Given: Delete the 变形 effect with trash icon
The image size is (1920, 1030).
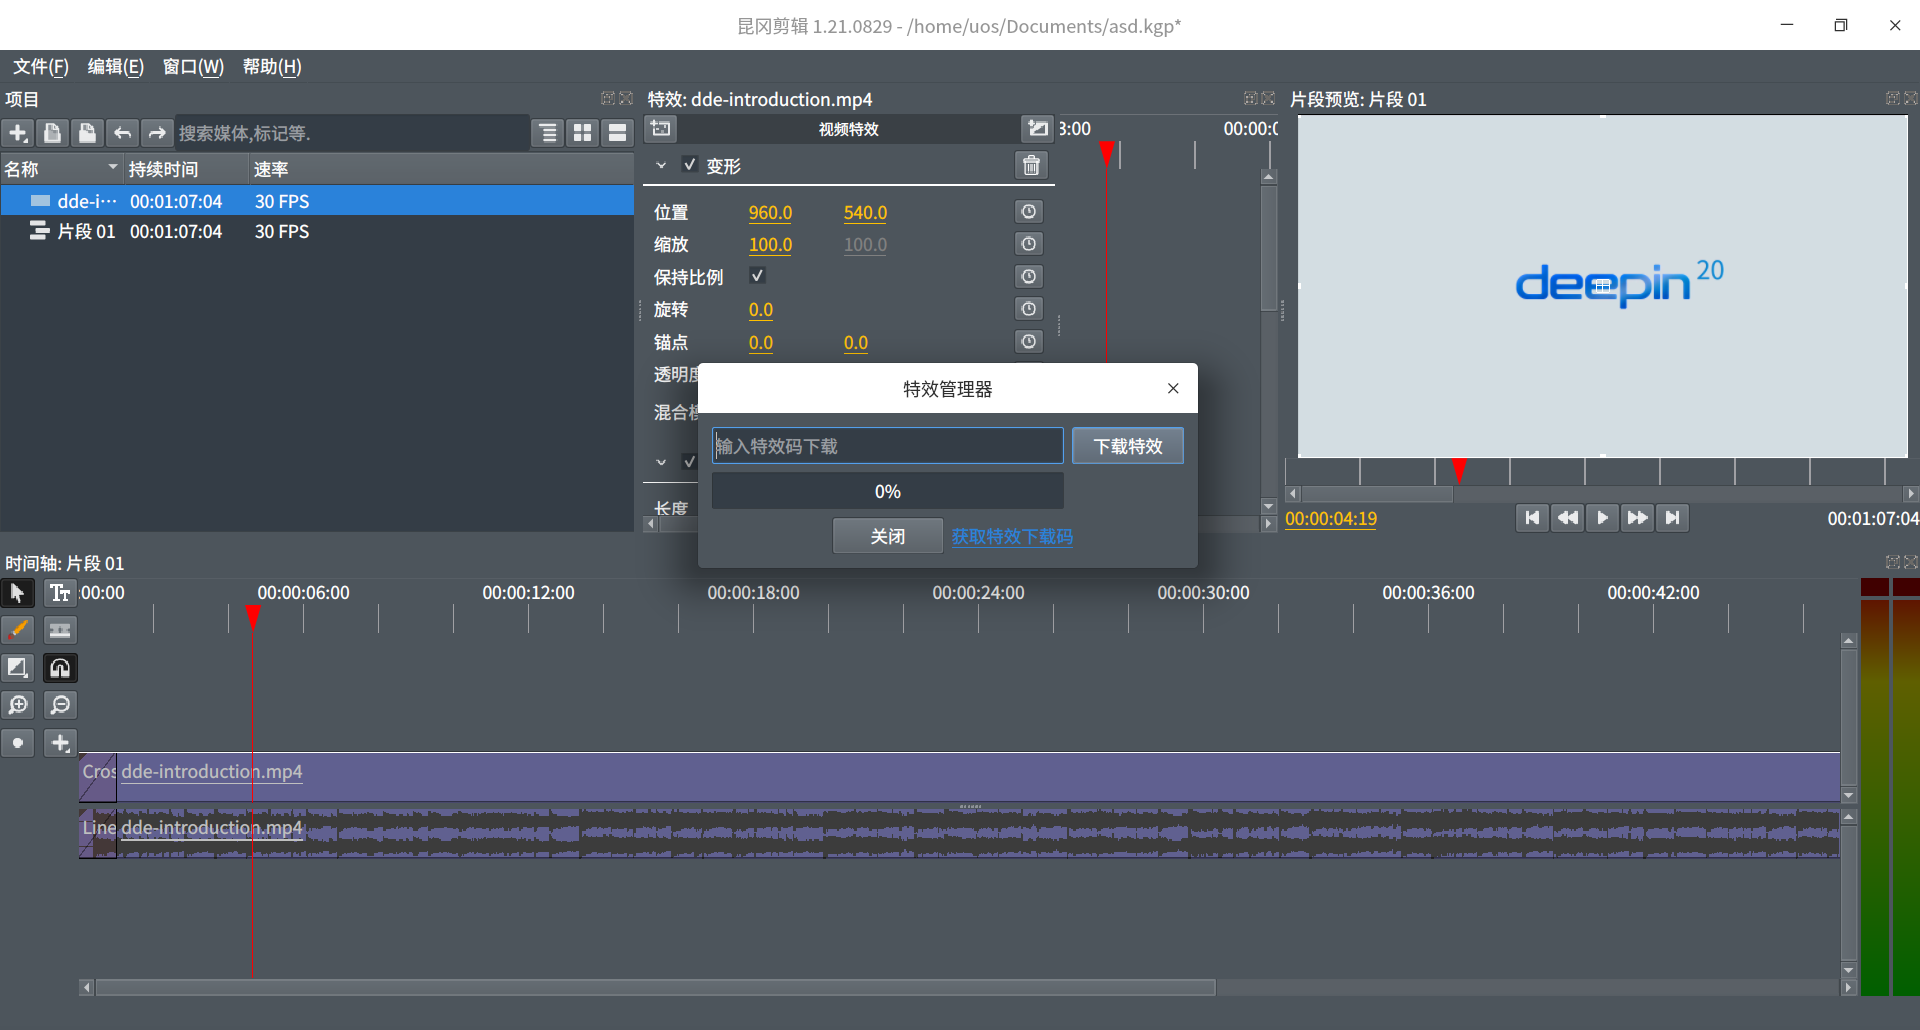Looking at the screenshot, I should click(x=1031, y=166).
